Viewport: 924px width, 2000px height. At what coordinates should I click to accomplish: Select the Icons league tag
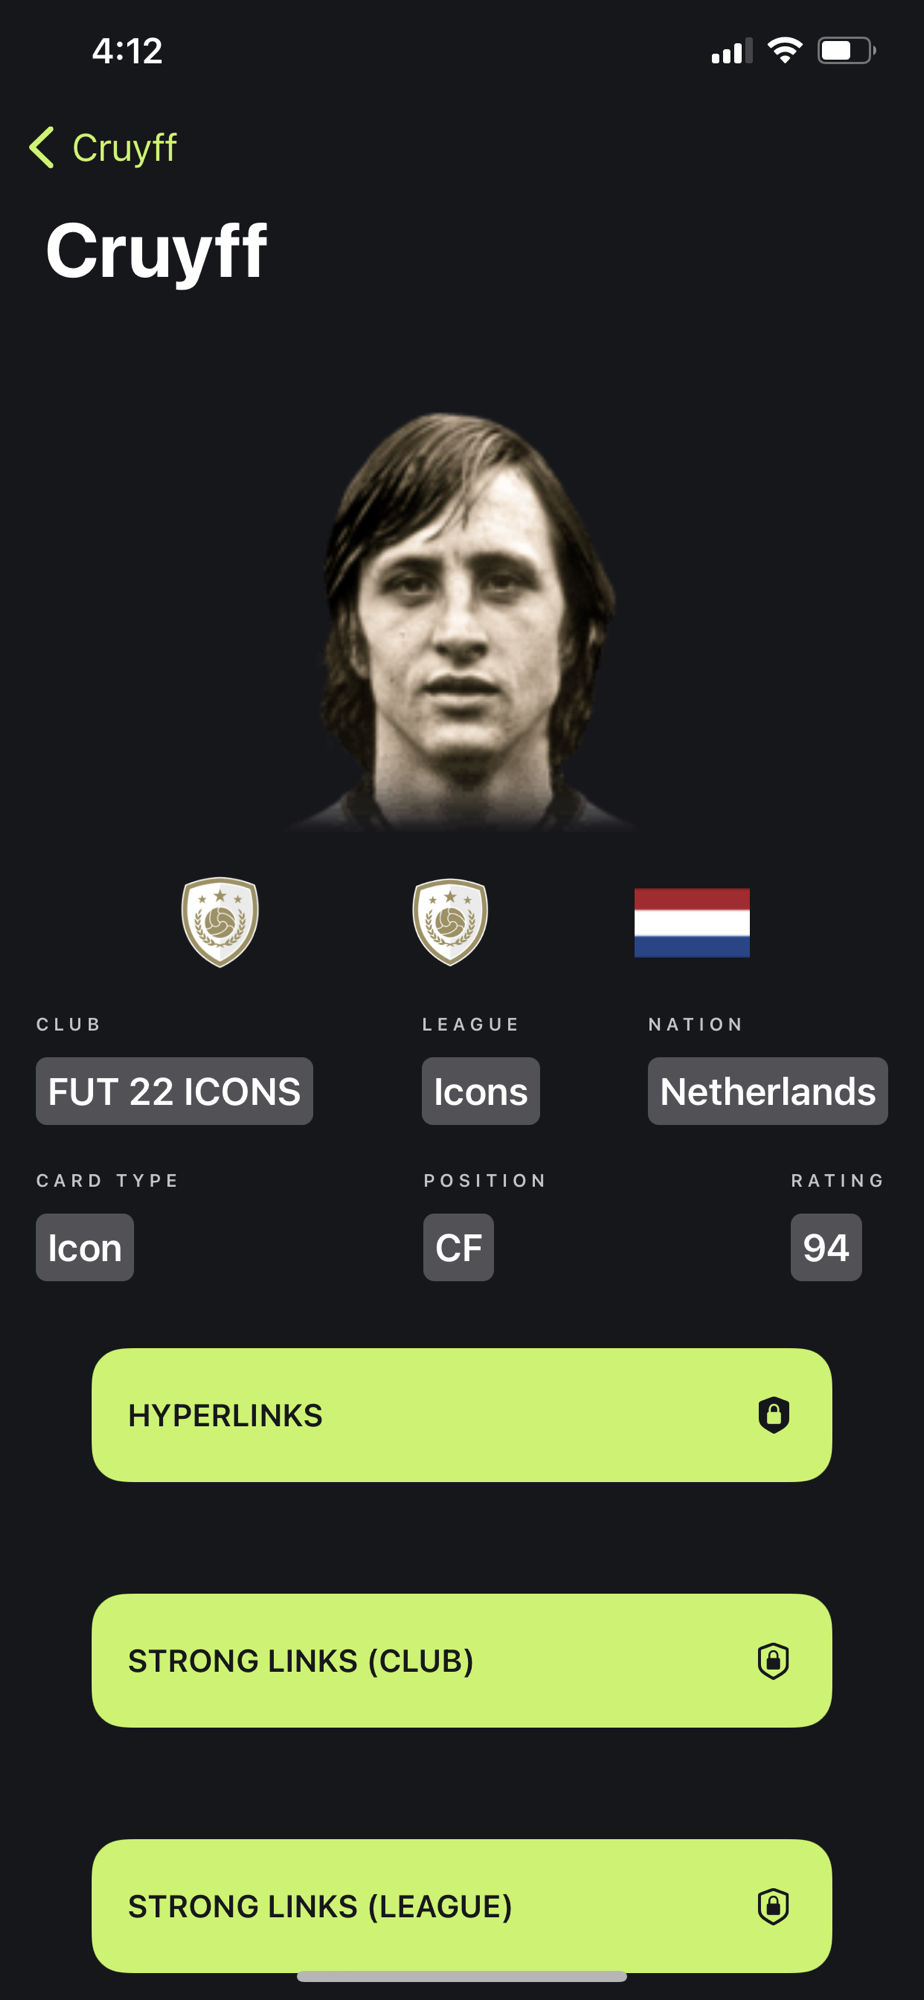pyautogui.click(x=481, y=1091)
